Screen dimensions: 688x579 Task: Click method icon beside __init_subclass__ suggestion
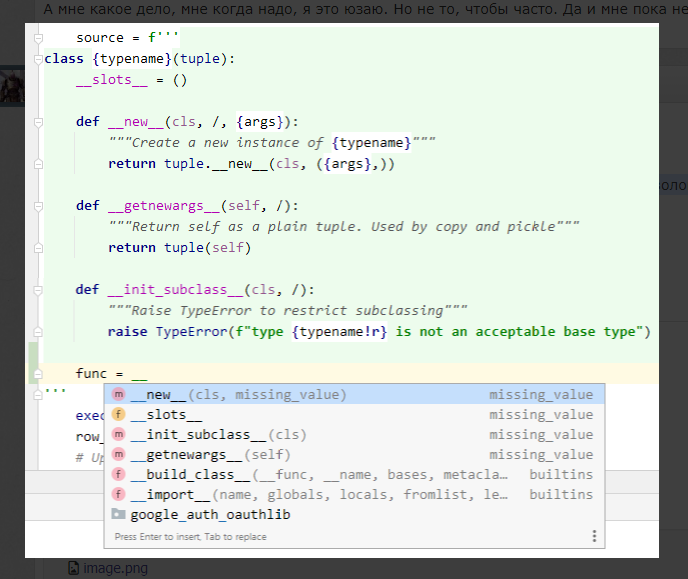(118, 434)
